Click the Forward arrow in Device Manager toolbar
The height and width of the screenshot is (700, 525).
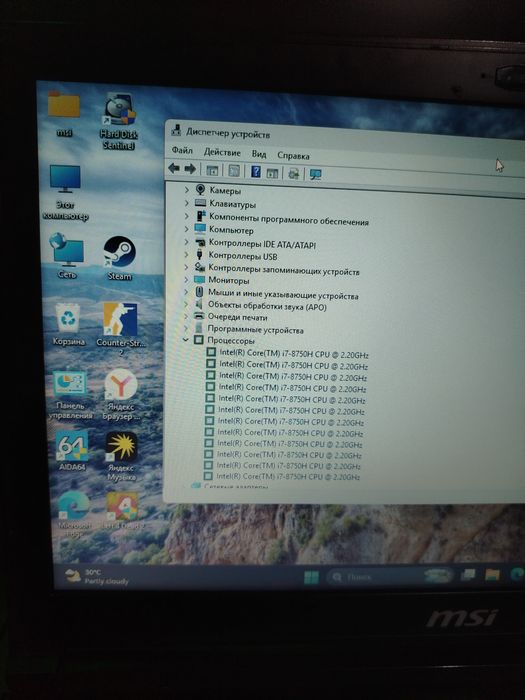[x=190, y=169]
